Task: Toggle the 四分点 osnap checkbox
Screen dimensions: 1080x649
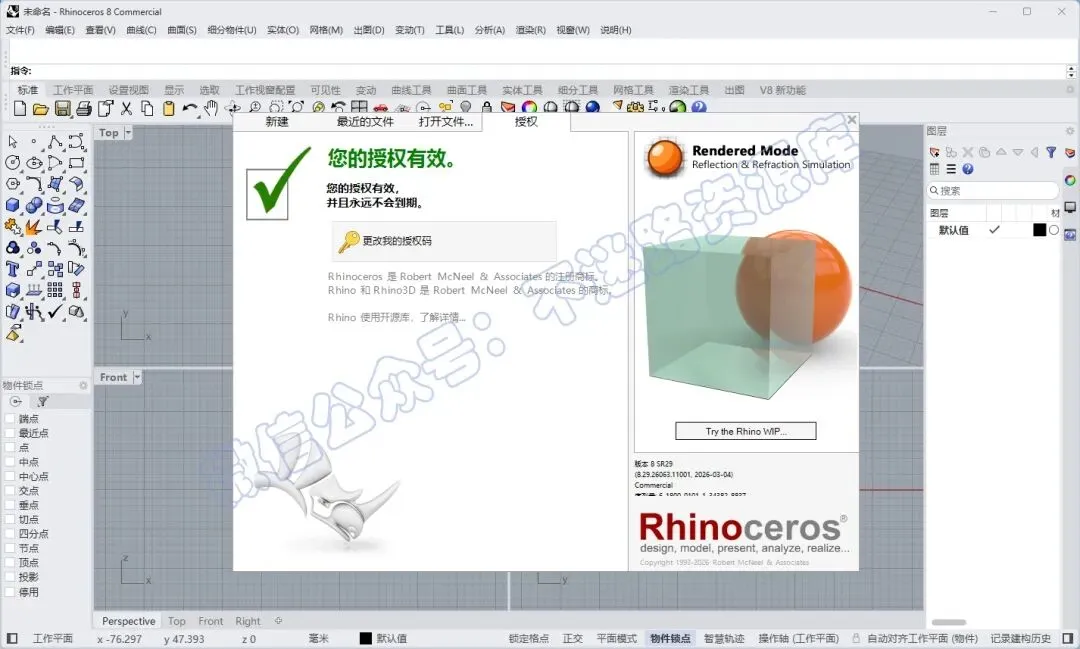Action: (x=10, y=534)
